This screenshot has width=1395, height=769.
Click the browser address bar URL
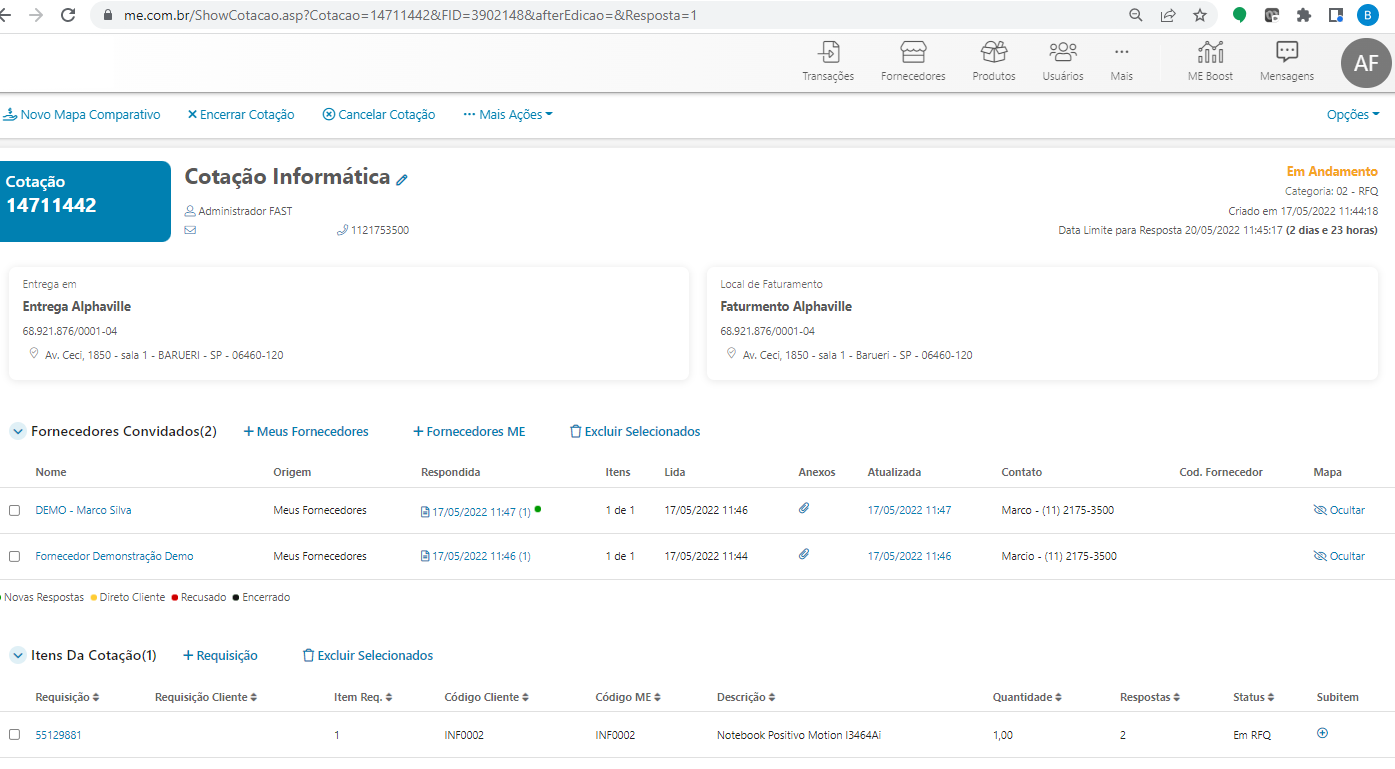pos(410,16)
